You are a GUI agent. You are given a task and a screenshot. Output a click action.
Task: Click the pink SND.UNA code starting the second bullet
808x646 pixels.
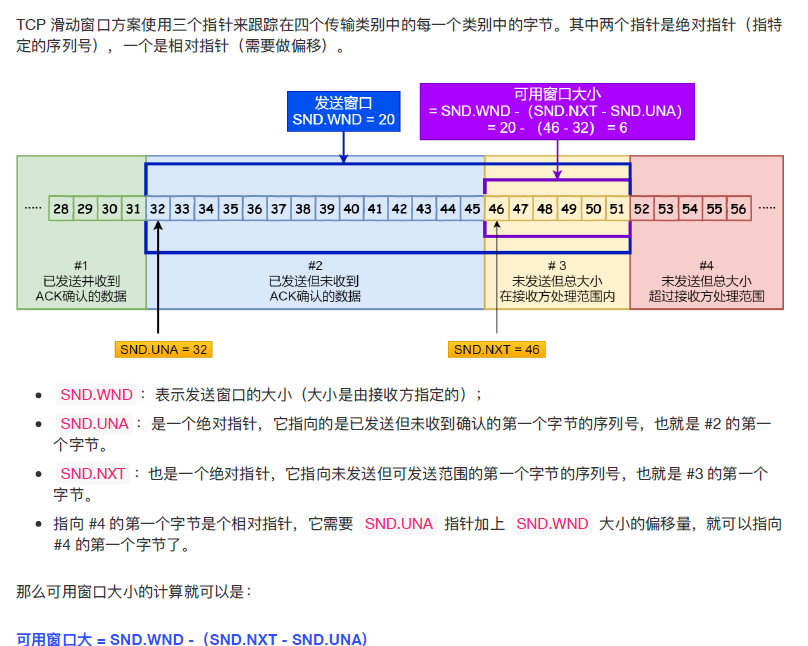coord(94,423)
